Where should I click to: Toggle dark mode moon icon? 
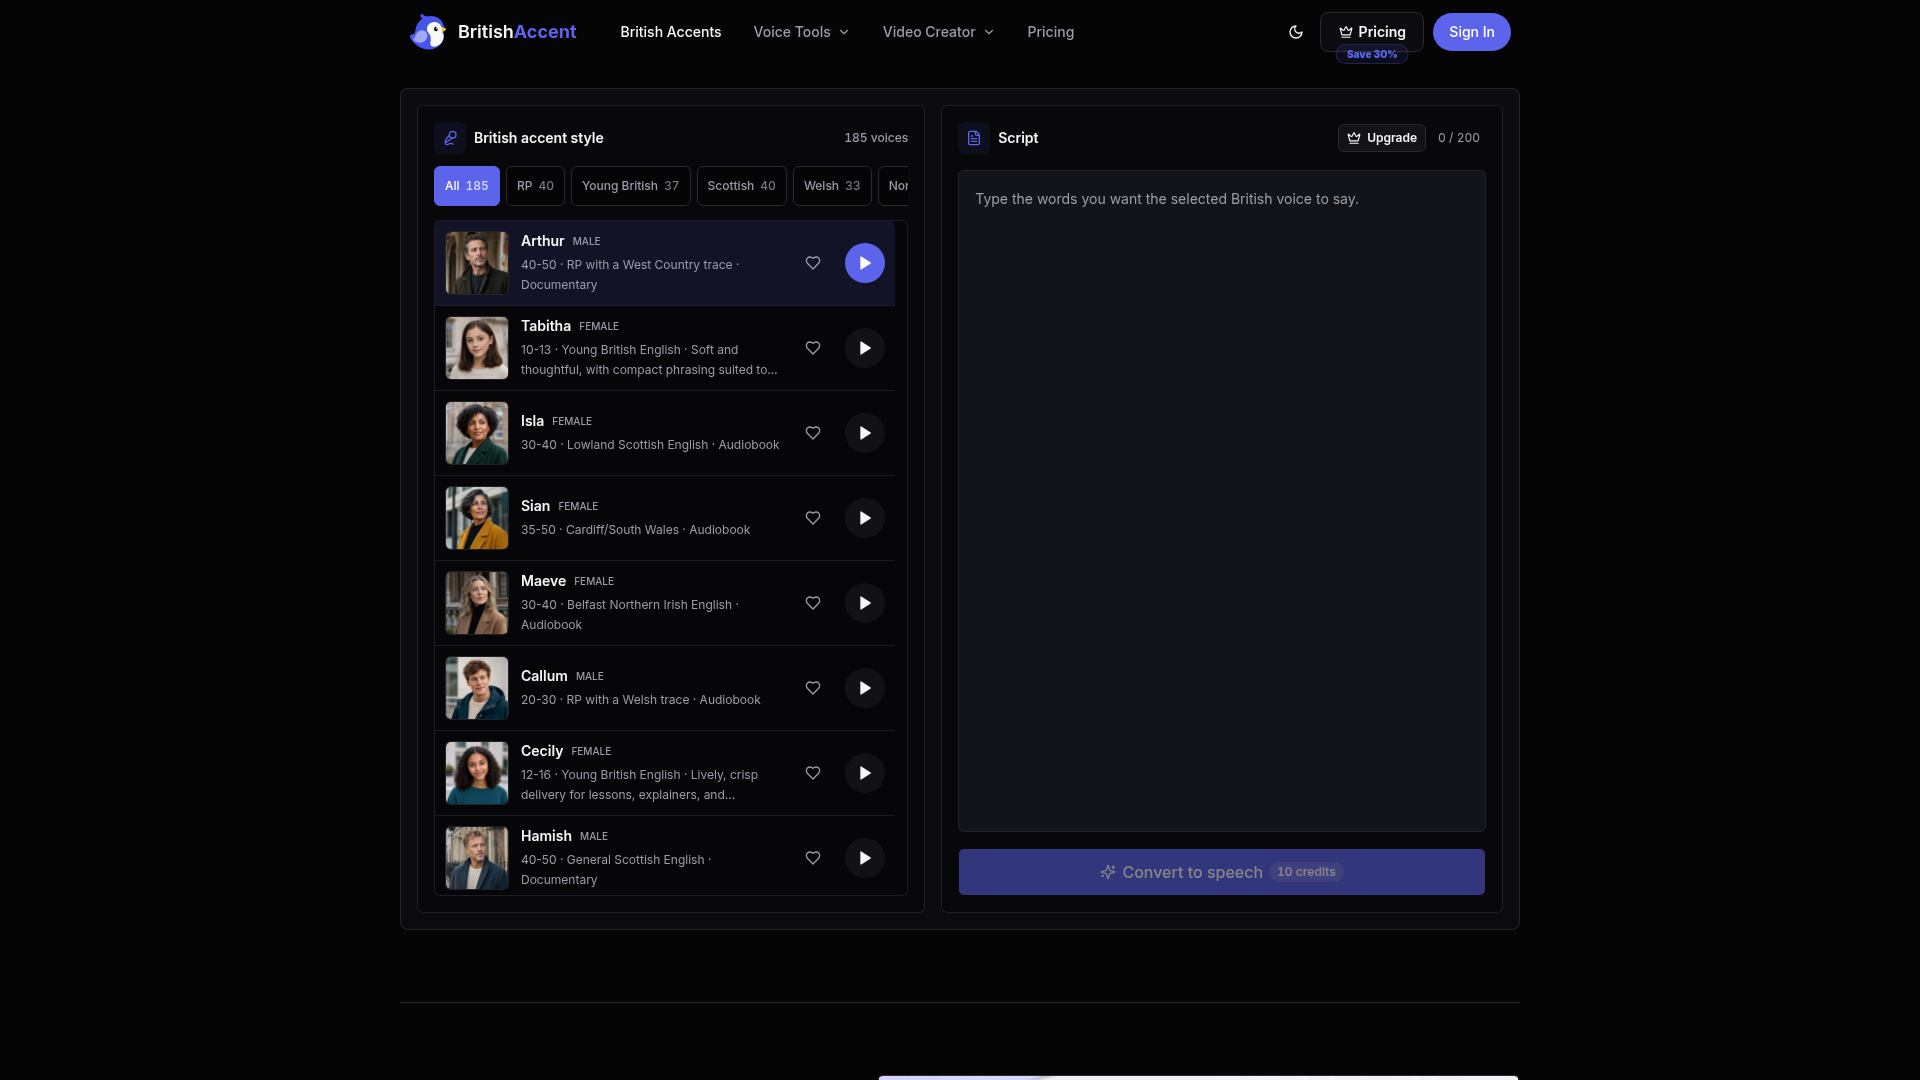(1296, 32)
